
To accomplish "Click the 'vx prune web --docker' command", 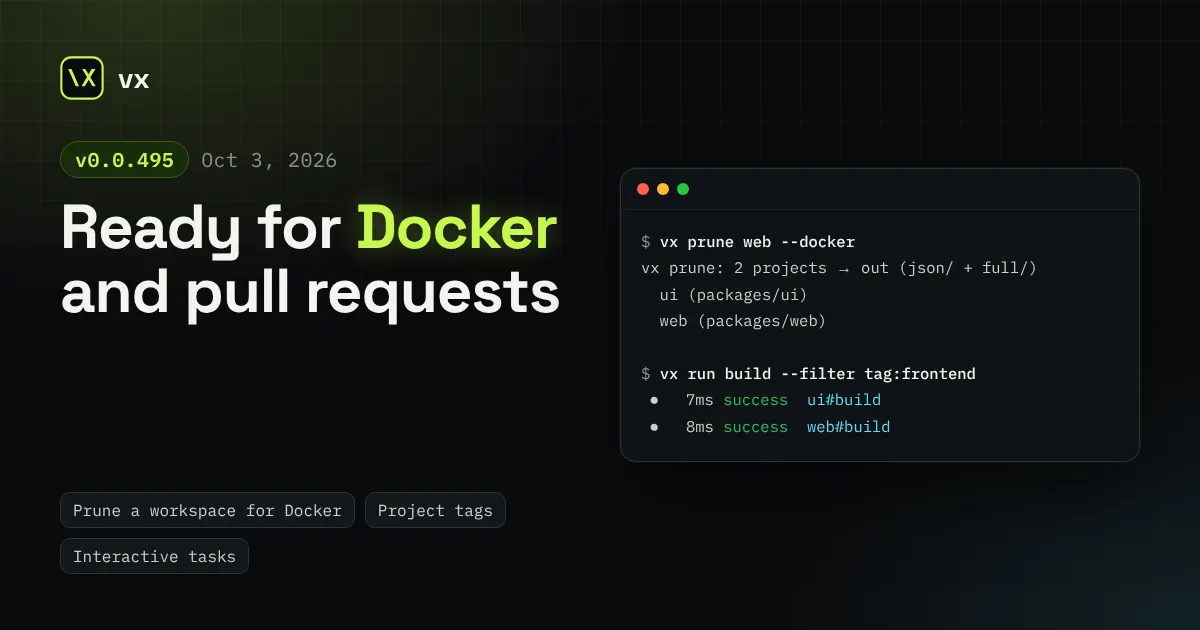I will pos(757,242).
